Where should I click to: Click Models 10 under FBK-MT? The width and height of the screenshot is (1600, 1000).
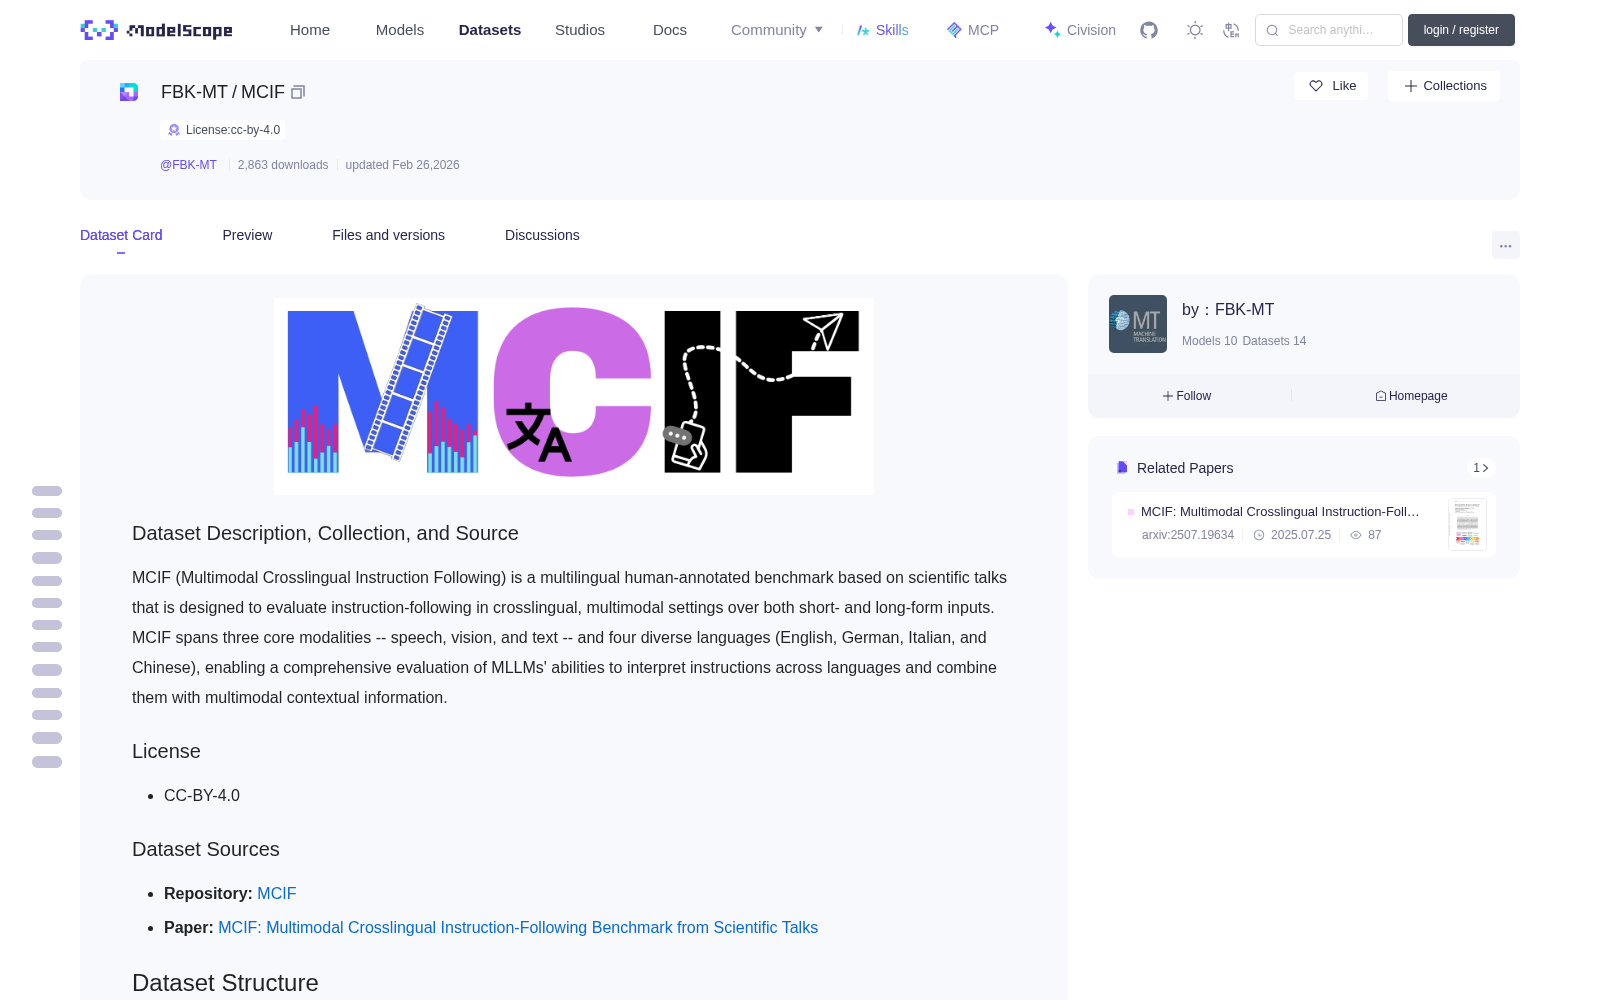(x=1209, y=341)
